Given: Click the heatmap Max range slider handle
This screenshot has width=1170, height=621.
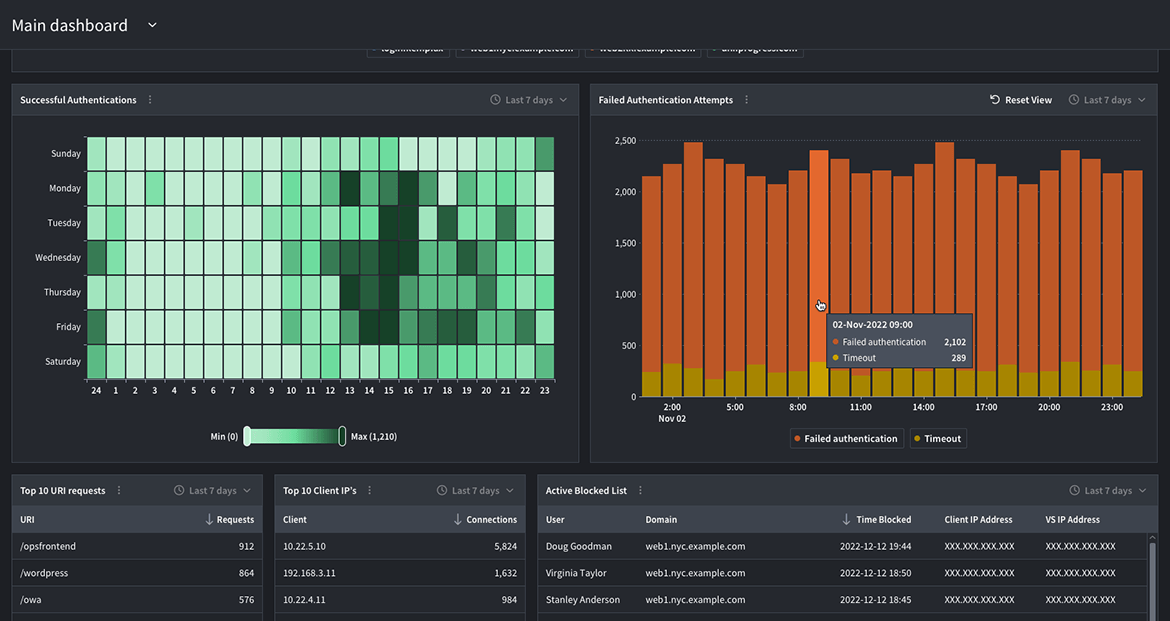Looking at the screenshot, I should click(342, 436).
